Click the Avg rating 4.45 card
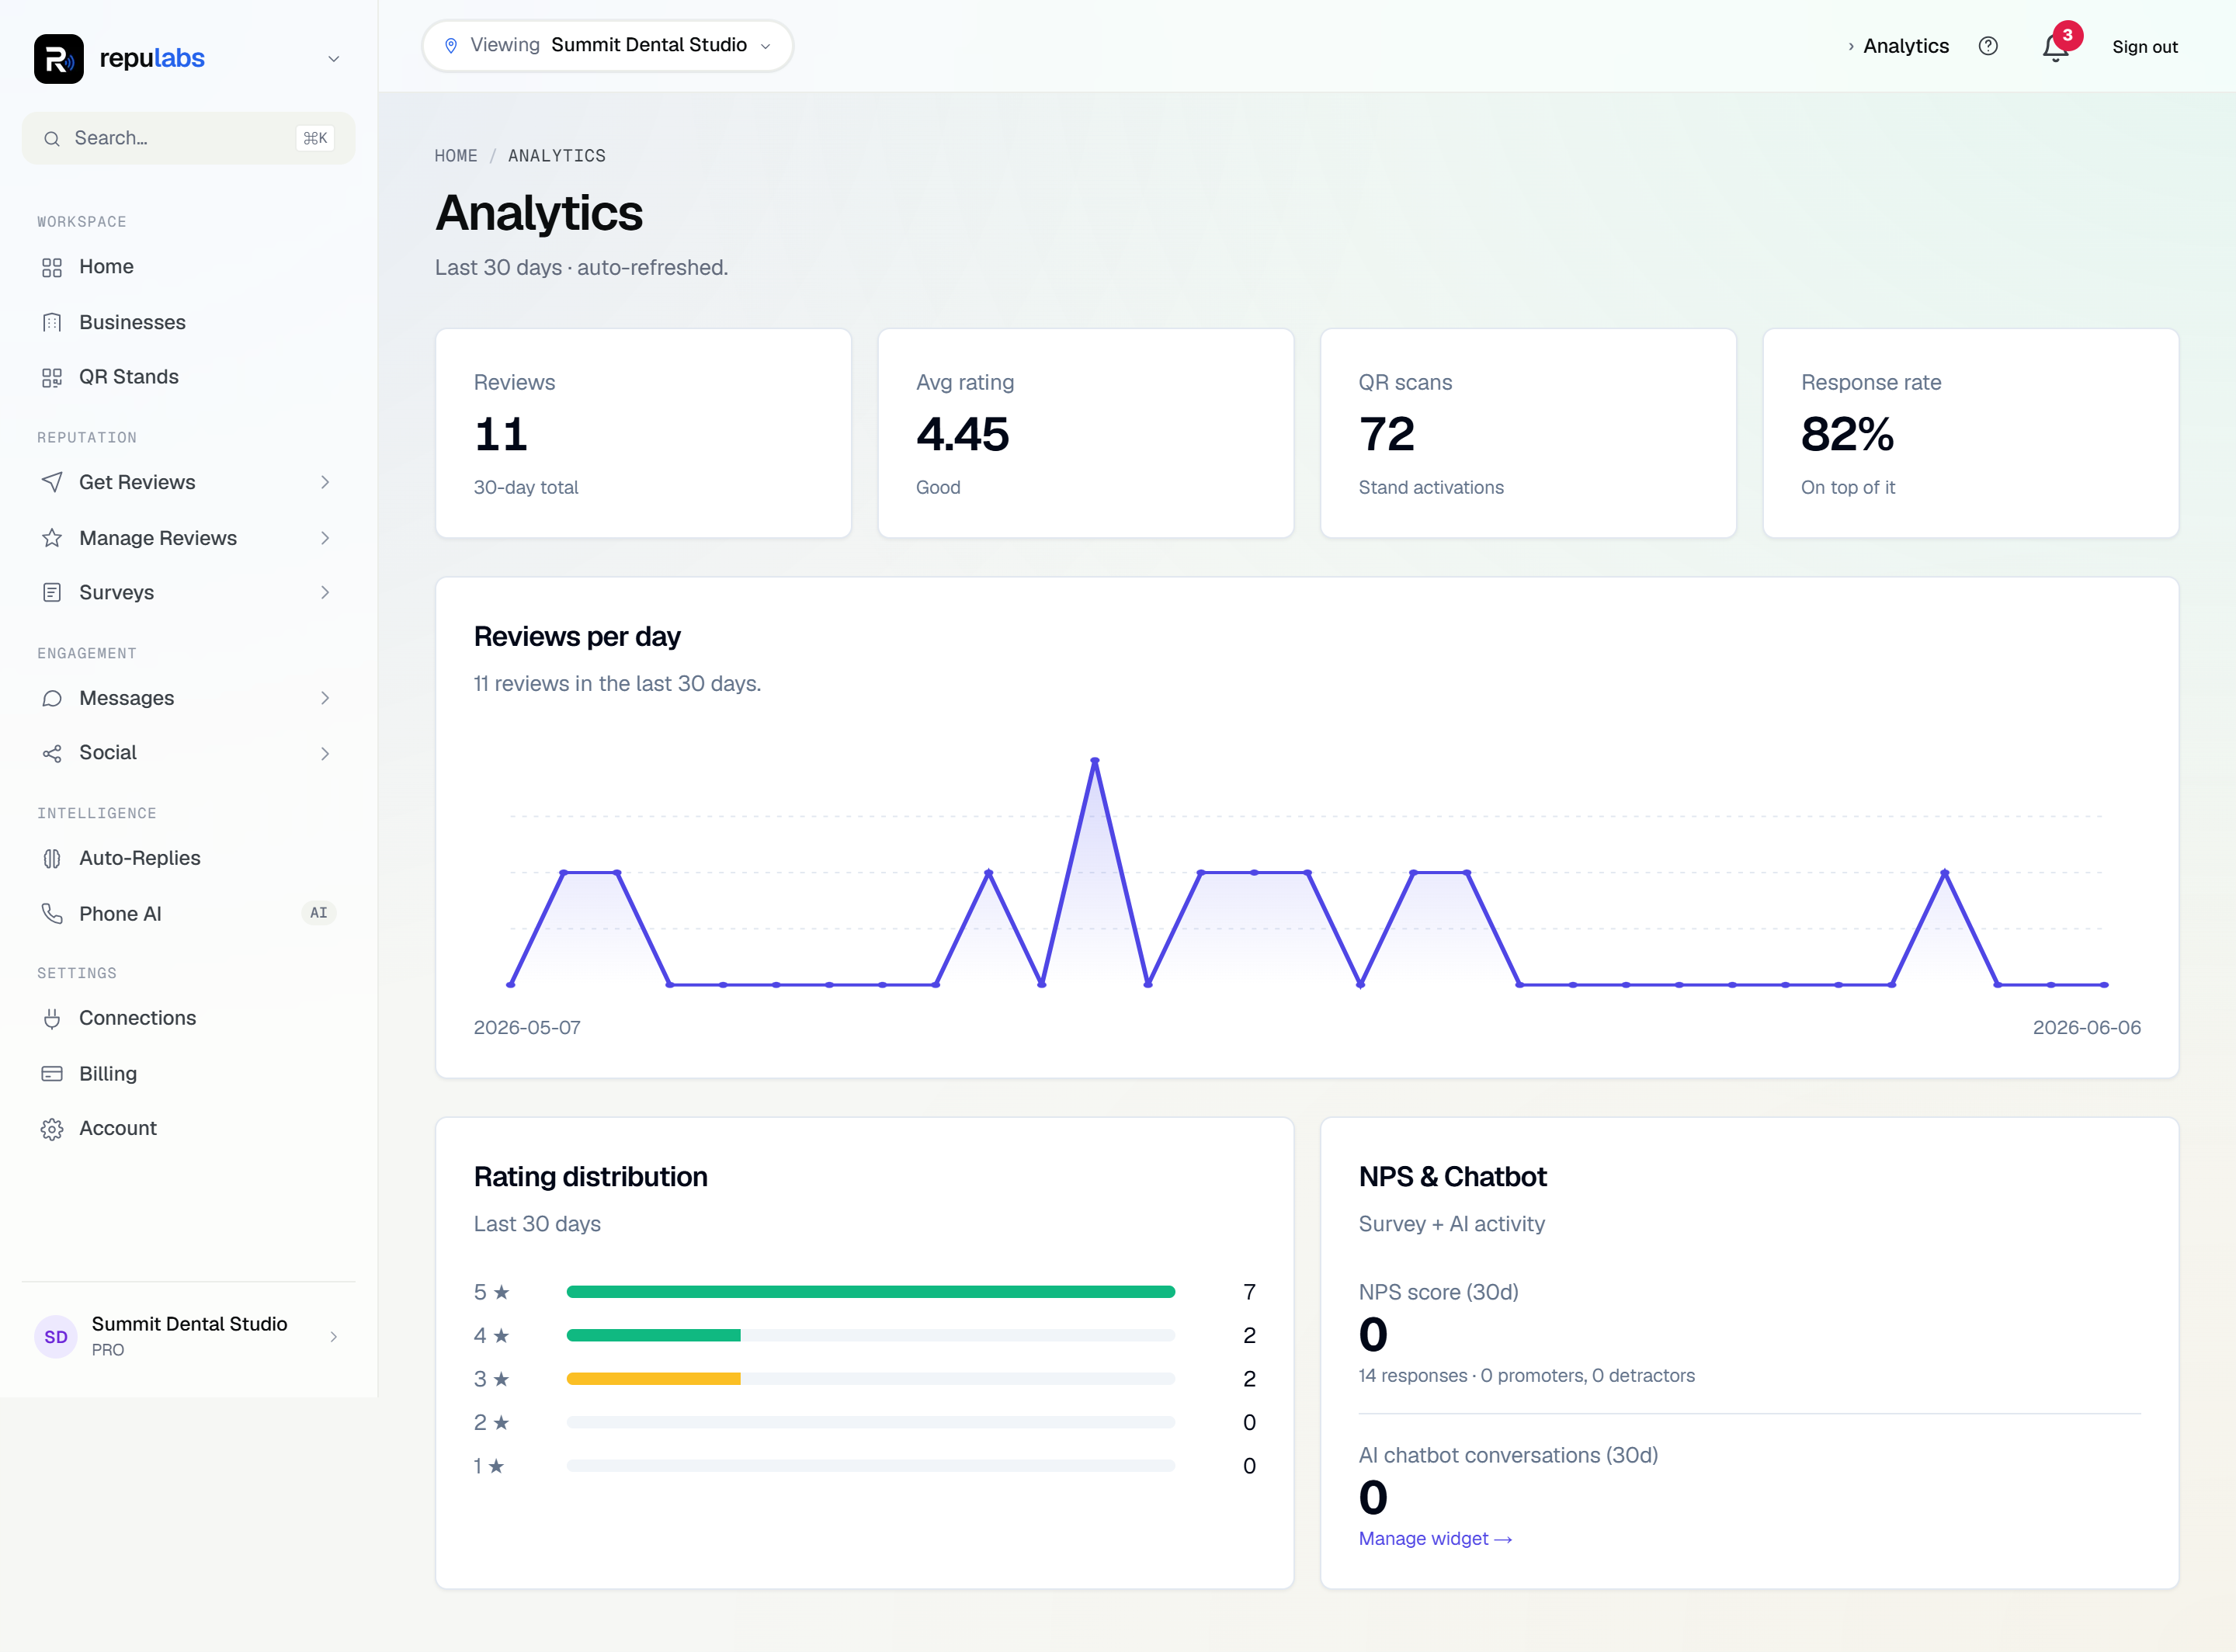This screenshot has width=2236, height=1652. click(x=1085, y=433)
